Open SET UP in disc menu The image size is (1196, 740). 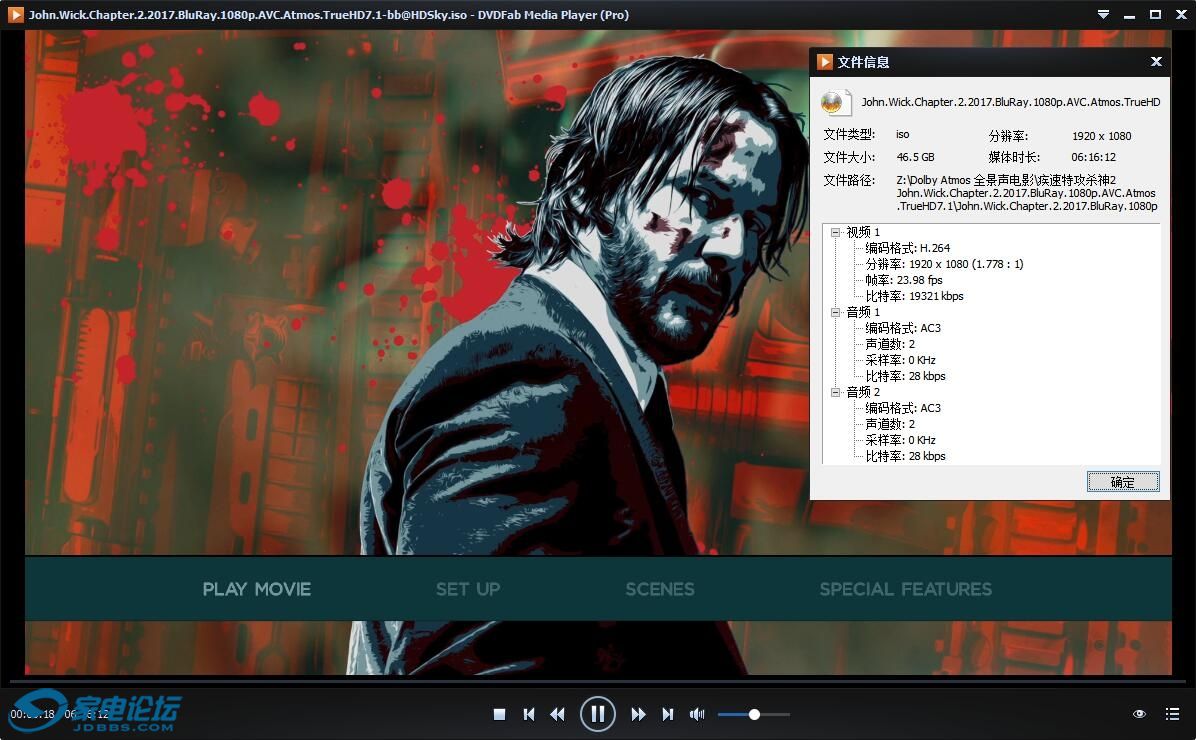click(468, 589)
